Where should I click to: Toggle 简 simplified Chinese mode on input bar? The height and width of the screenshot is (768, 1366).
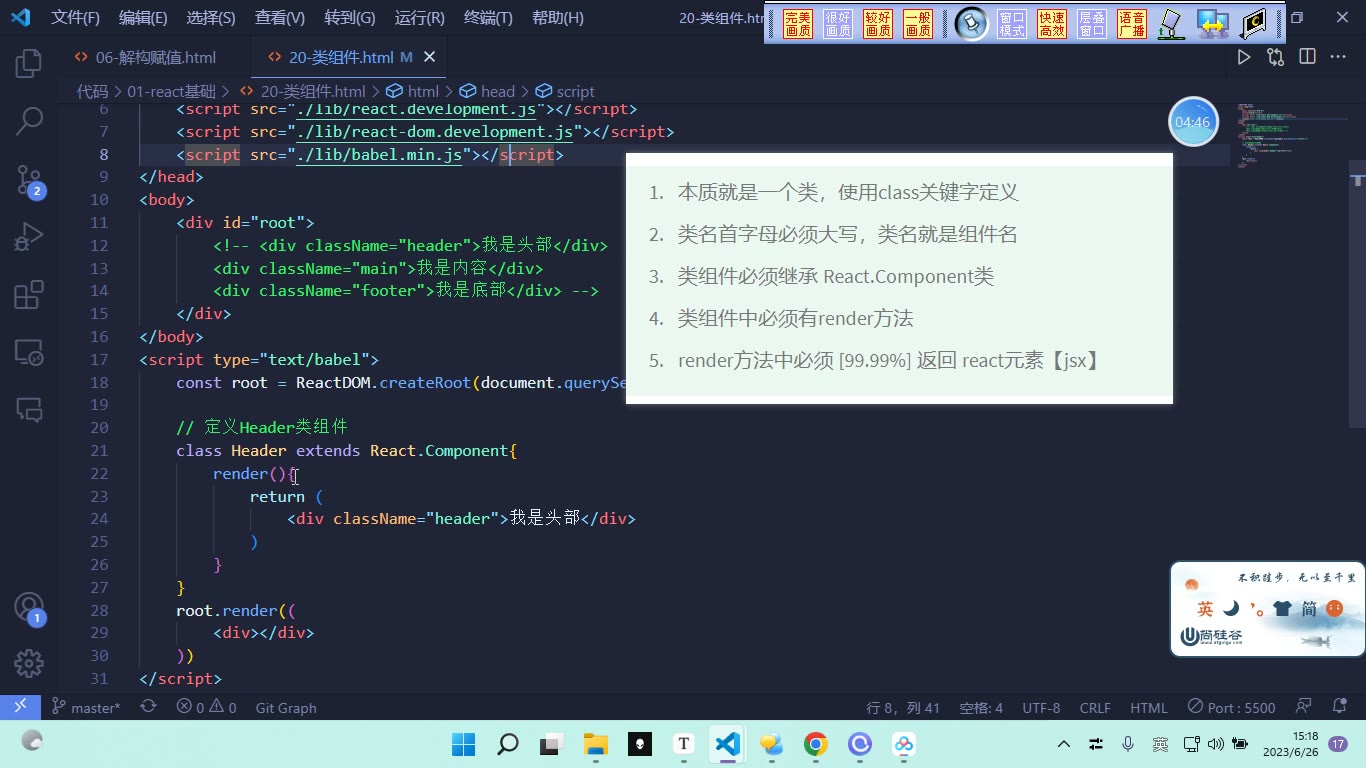[1309, 609]
